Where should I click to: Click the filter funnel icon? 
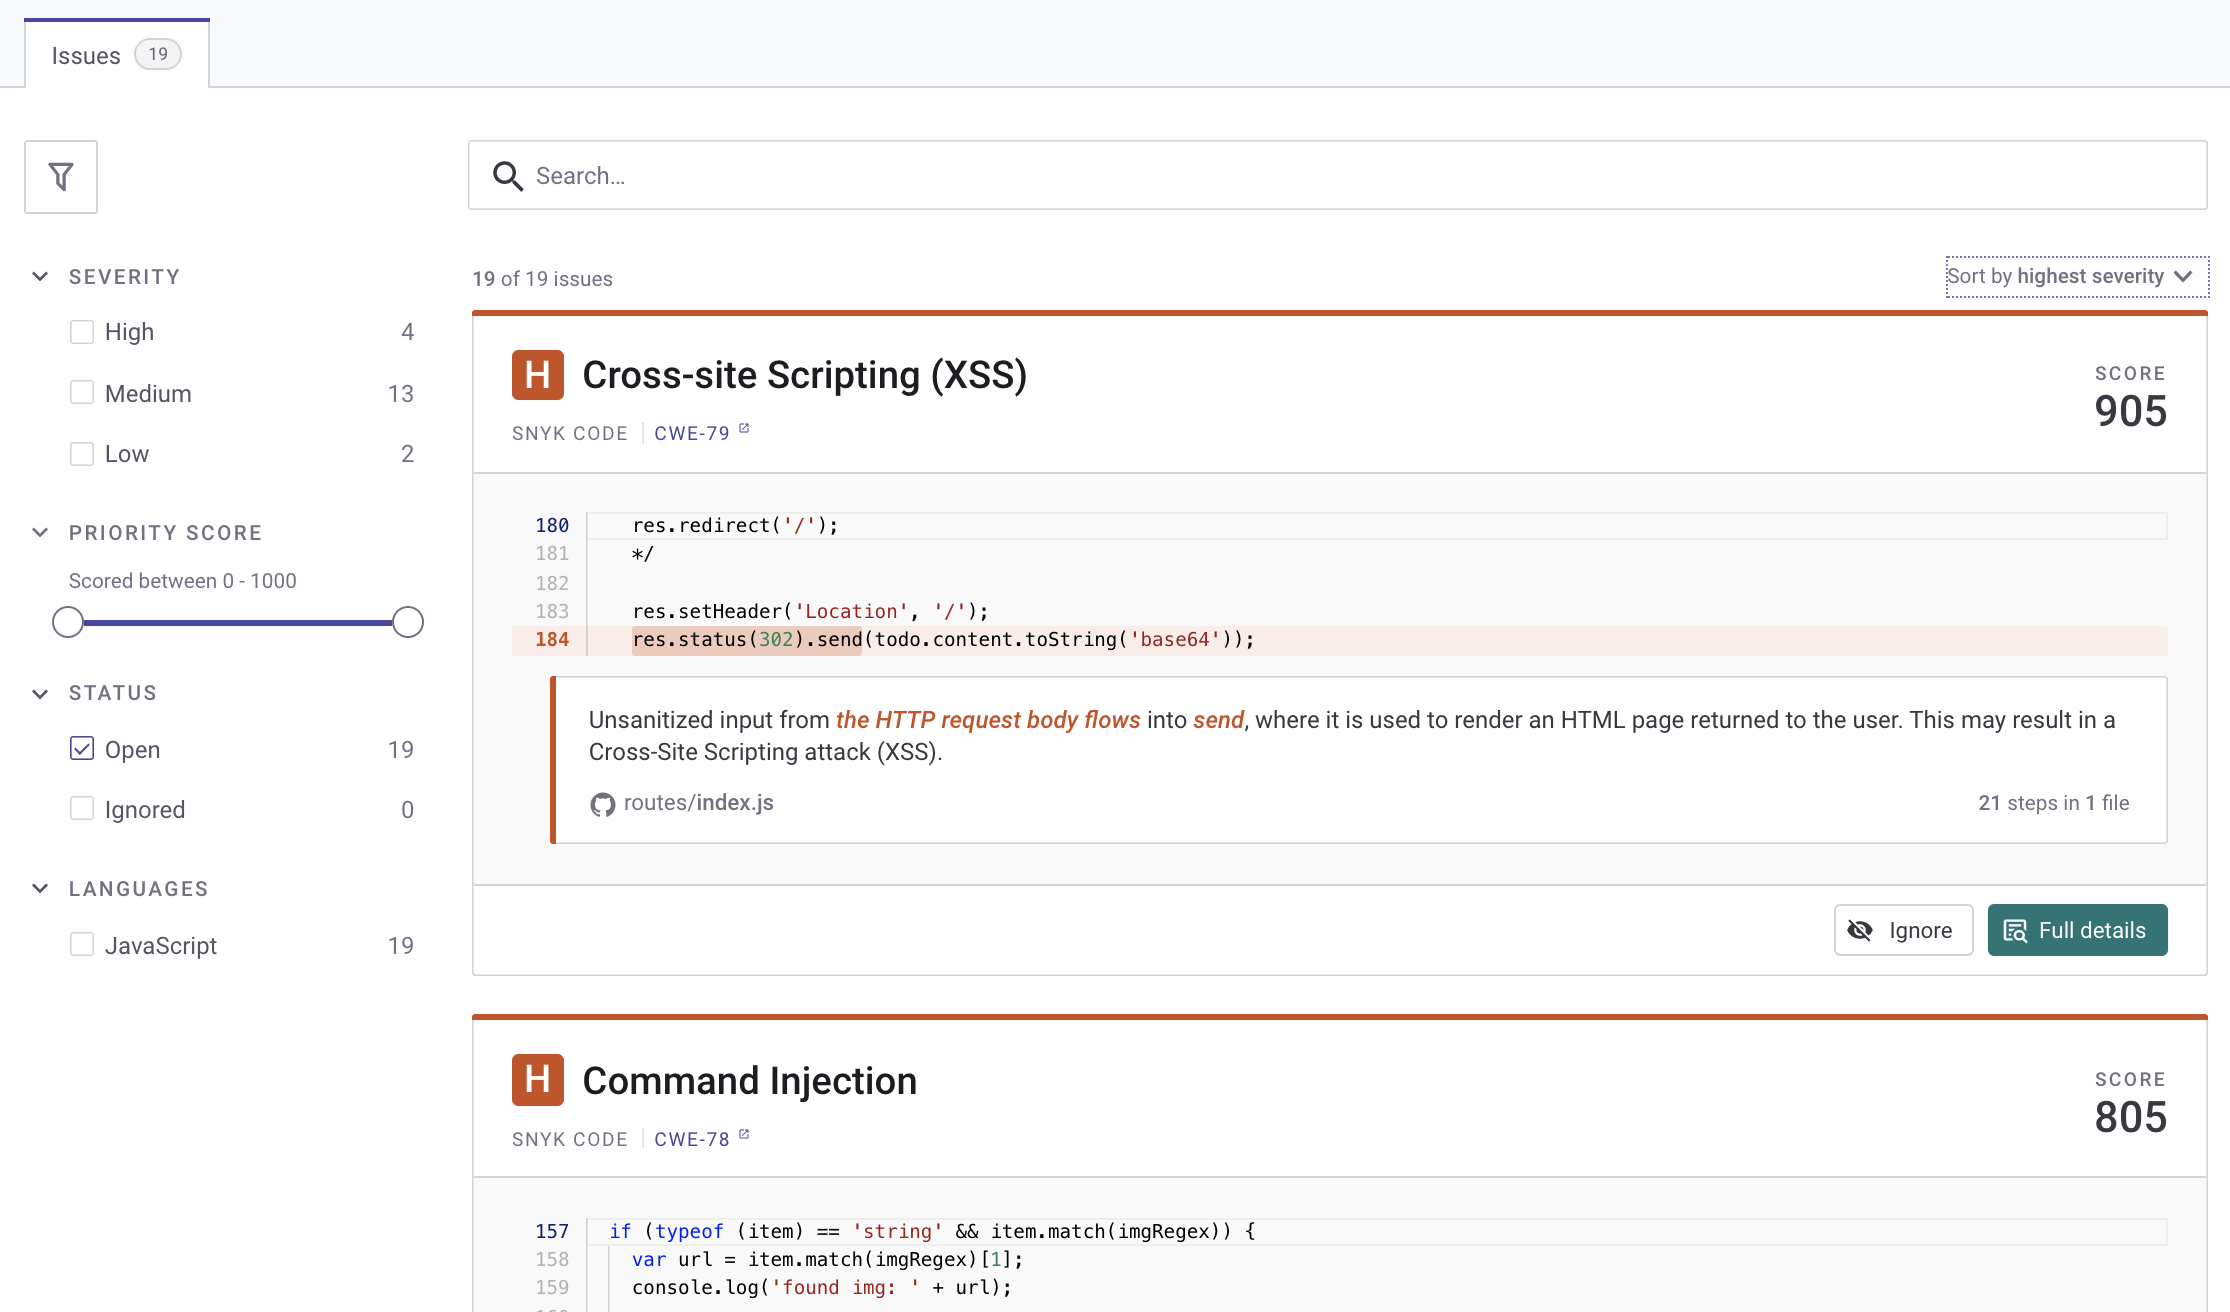pyautogui.click(x=61, y=177)
